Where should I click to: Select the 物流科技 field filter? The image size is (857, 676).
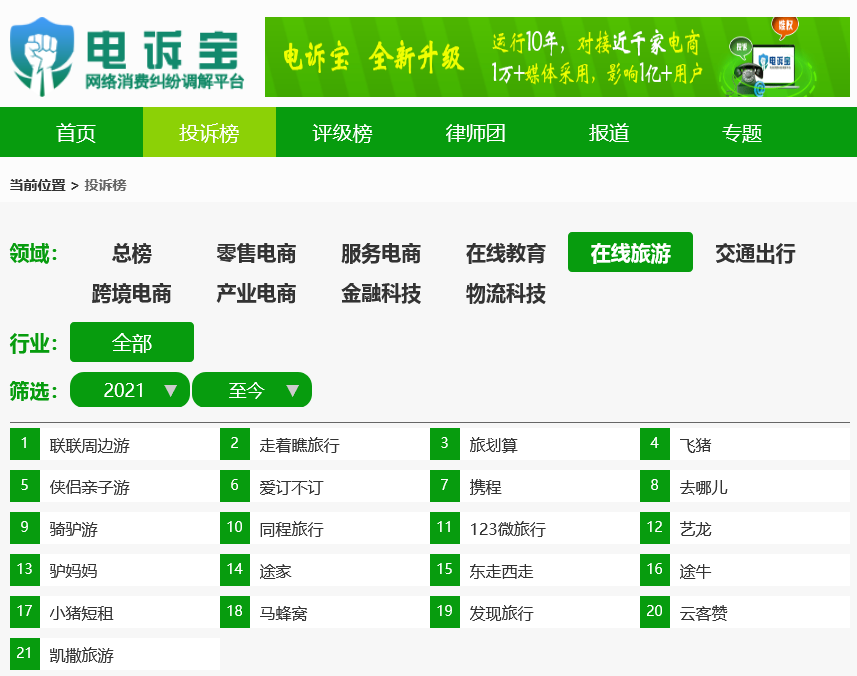pyautogui.click(x=506, y=293)
